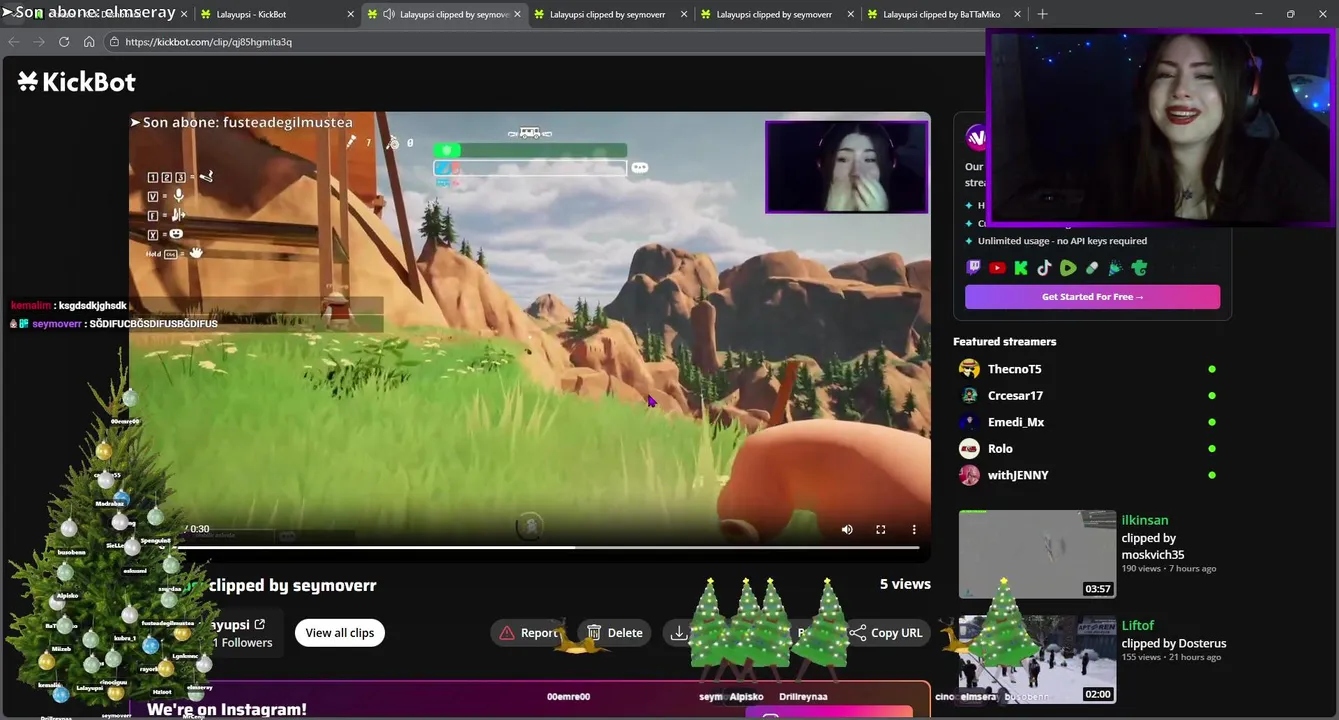This screenshot has width=1339, height=720.
Task: Click the 'Featured streamers' heading
Action: [x=1004, y=342]
